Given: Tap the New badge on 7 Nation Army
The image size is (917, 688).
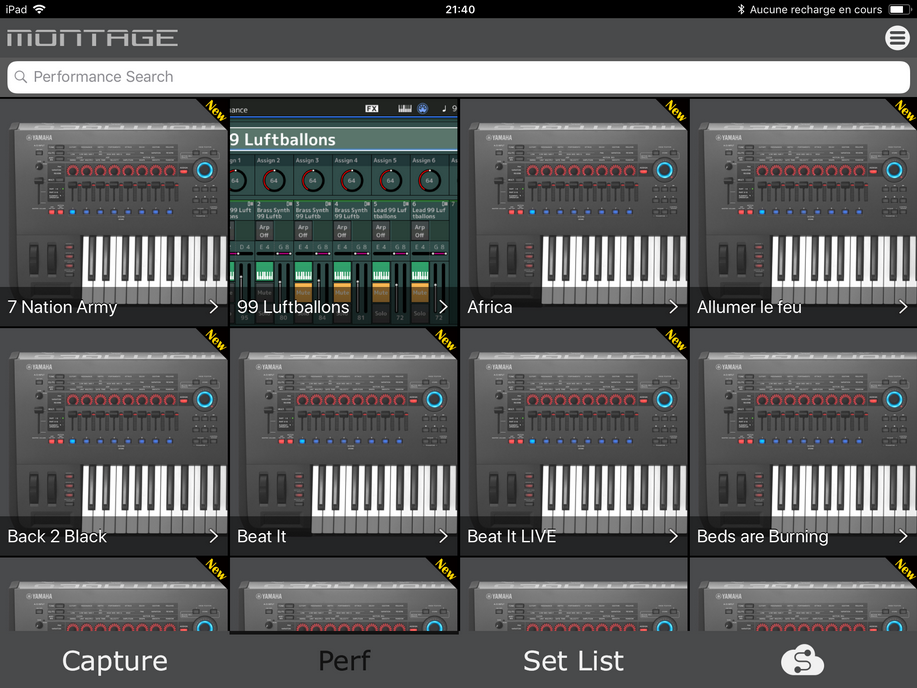Looking at the screenshot, I should pyautogui.click(x=215, y=110).
